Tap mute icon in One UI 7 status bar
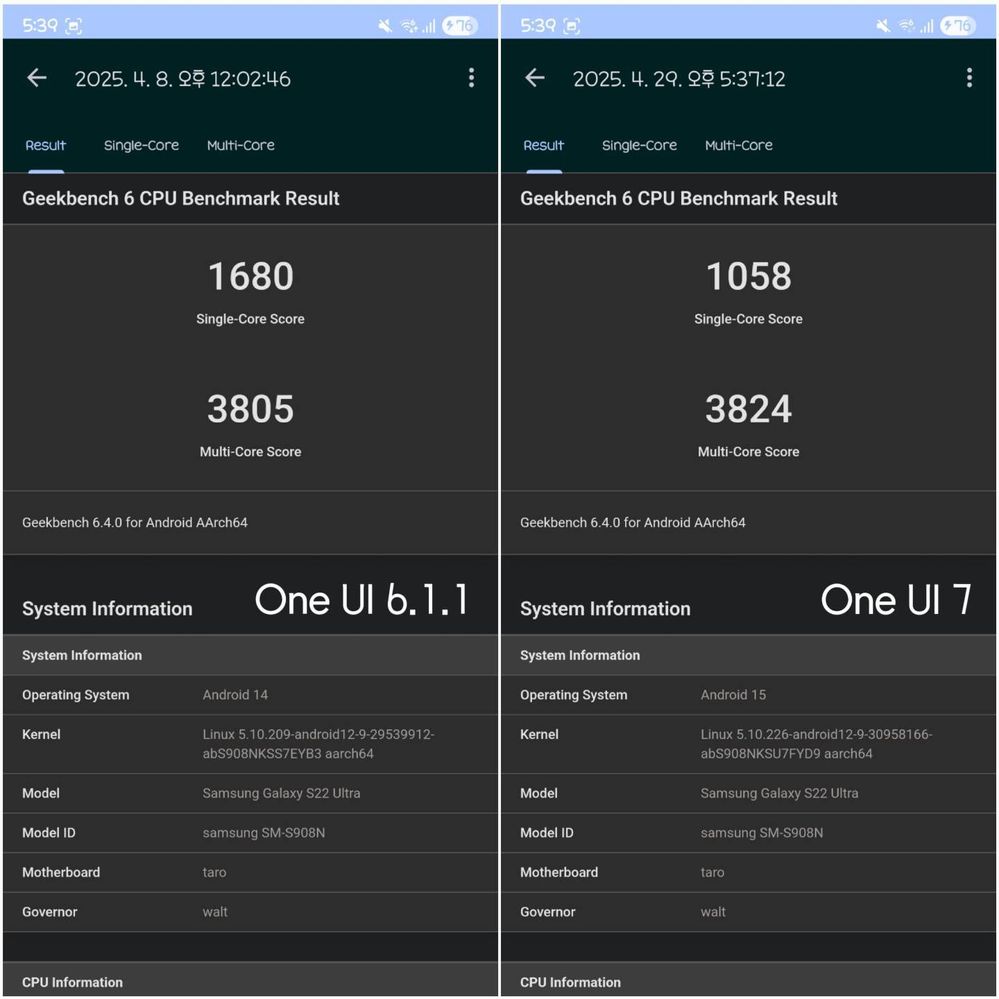 (x=883, y=25)
